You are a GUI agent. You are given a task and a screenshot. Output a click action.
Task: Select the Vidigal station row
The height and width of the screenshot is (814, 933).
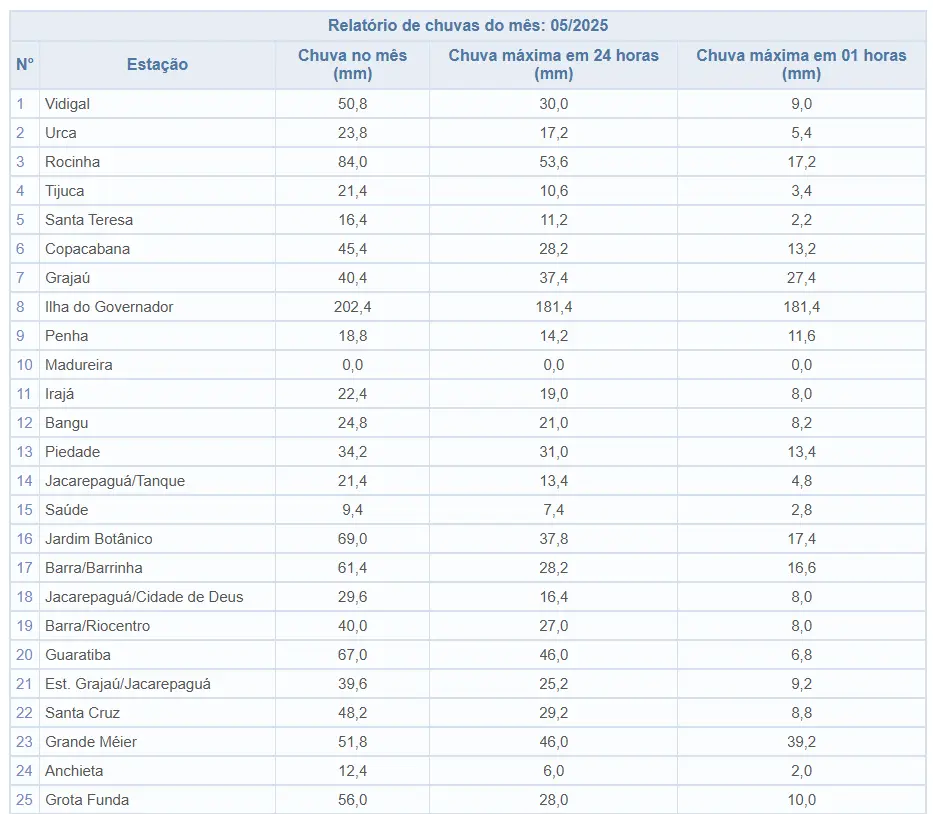coord(468,104)
